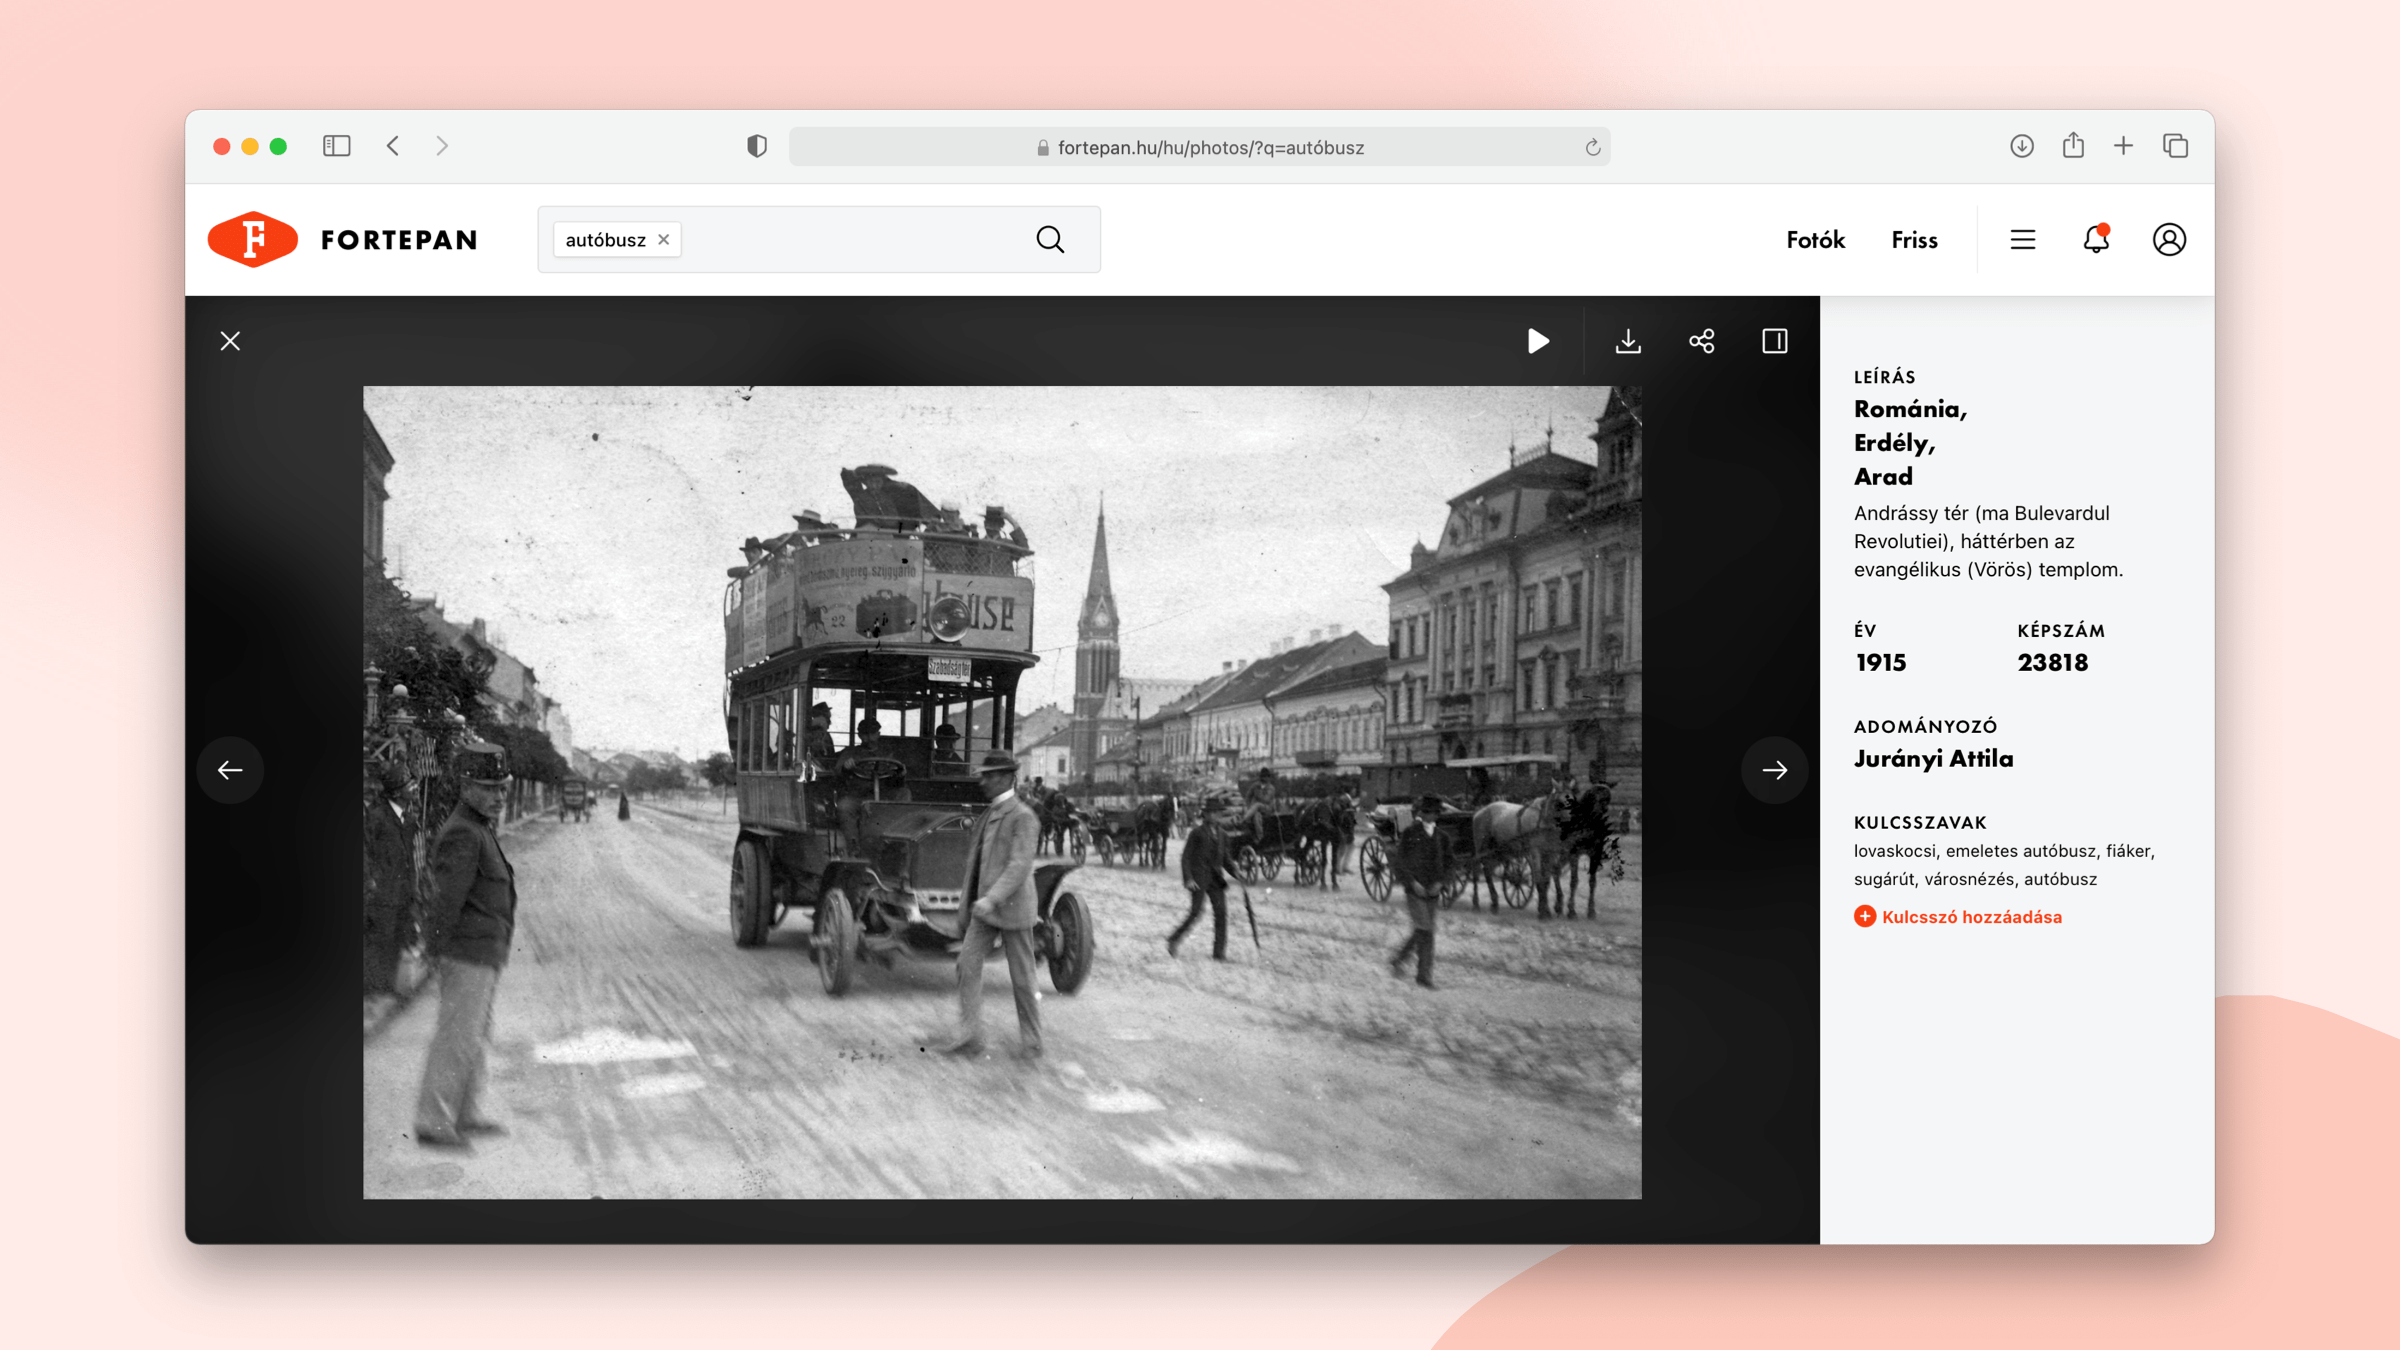This screenshot has width=2400, height=1350.
Task: Click the Andrássy tér description text
Action: pos(1988,541)
